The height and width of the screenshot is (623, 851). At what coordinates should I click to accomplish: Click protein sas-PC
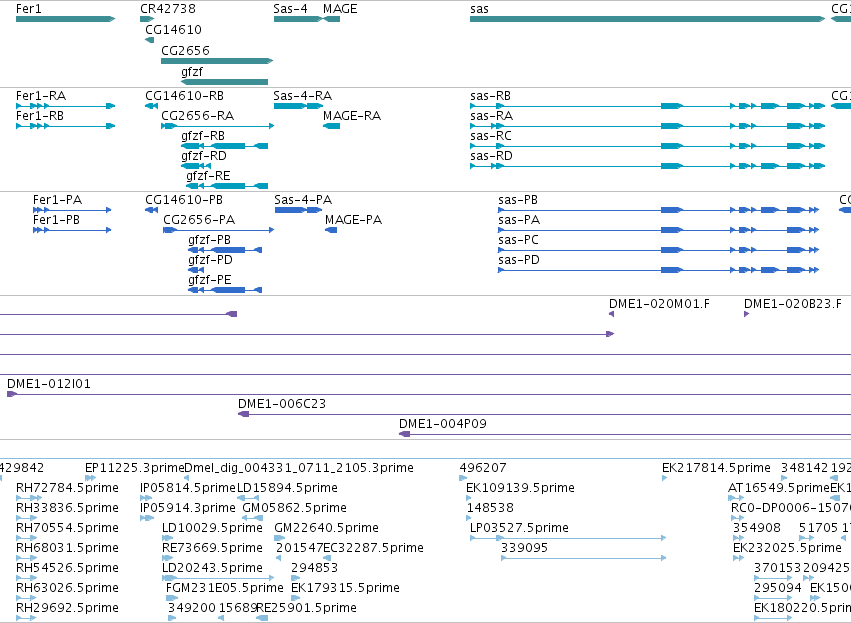[x=658, y=250]
